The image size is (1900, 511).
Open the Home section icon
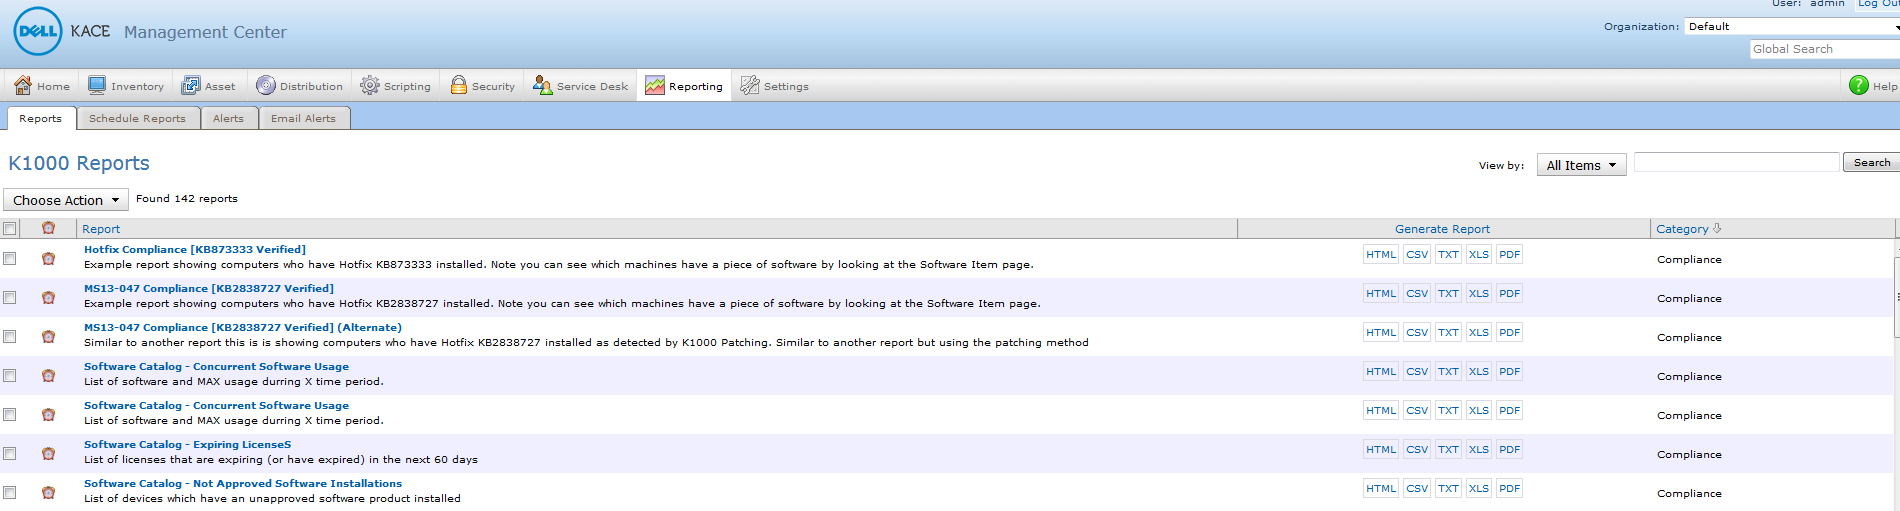(23, 85)
